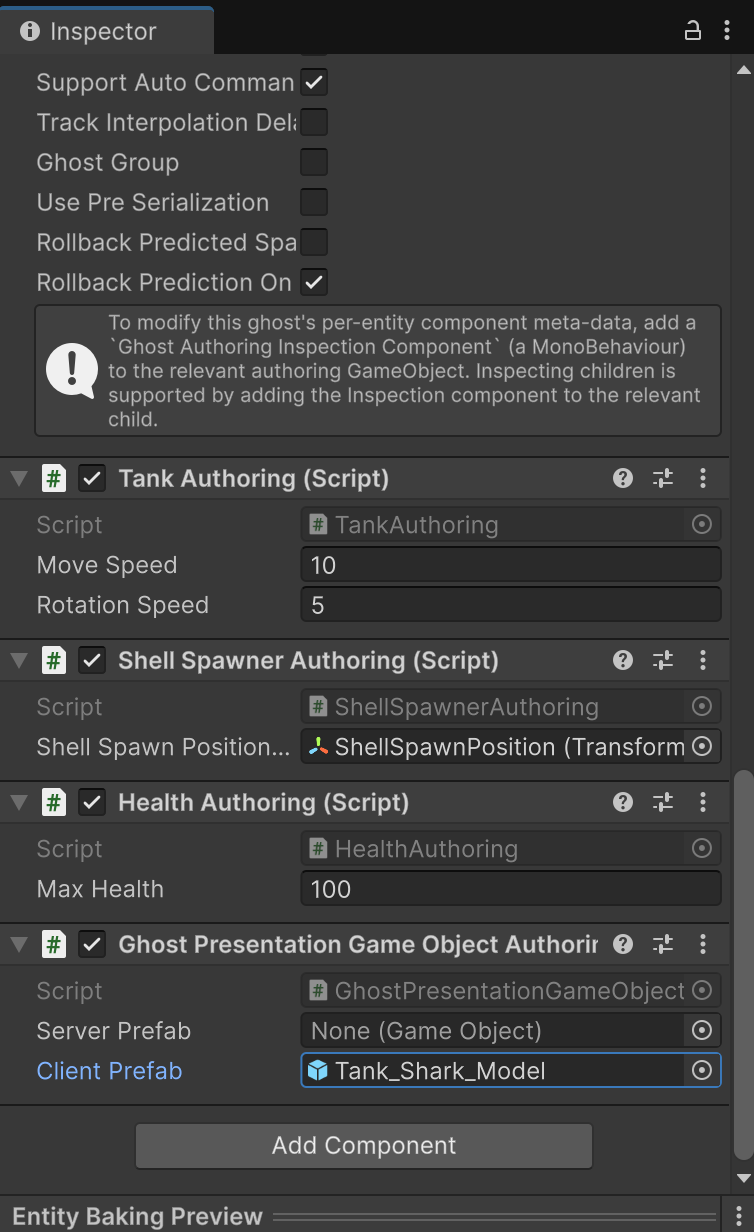Click the Add Component button
Screen dimensions: 754x1232
364,1146
